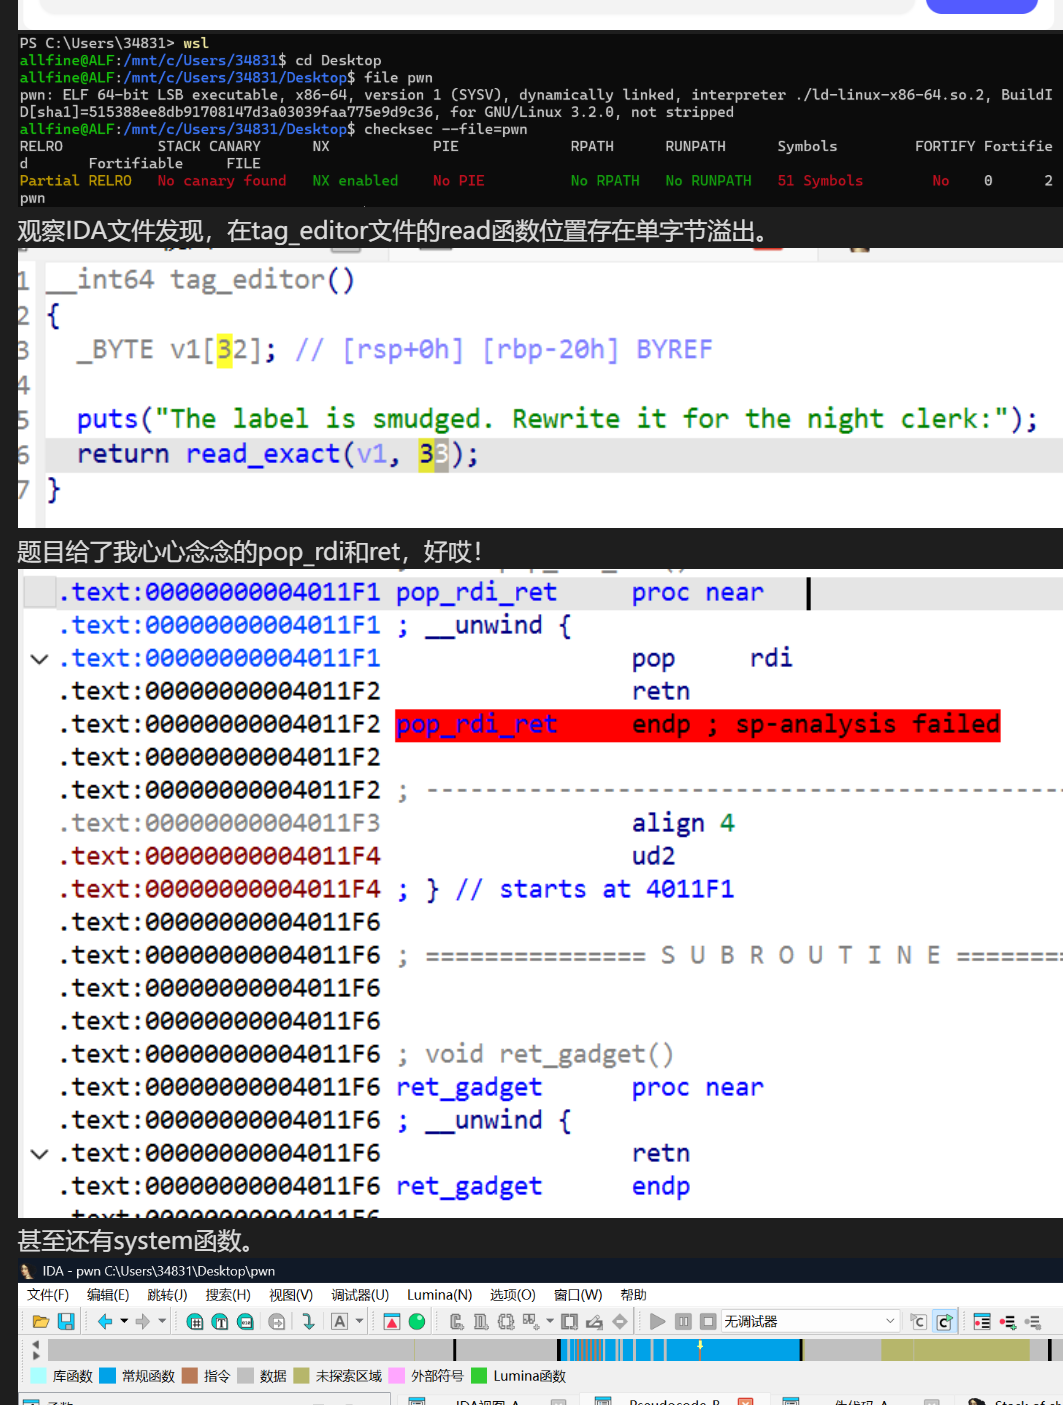This screenshot has width=1063, height=1405.
Task: Click the open file icon in IDA toolbar
Action: coord(41,1322)
